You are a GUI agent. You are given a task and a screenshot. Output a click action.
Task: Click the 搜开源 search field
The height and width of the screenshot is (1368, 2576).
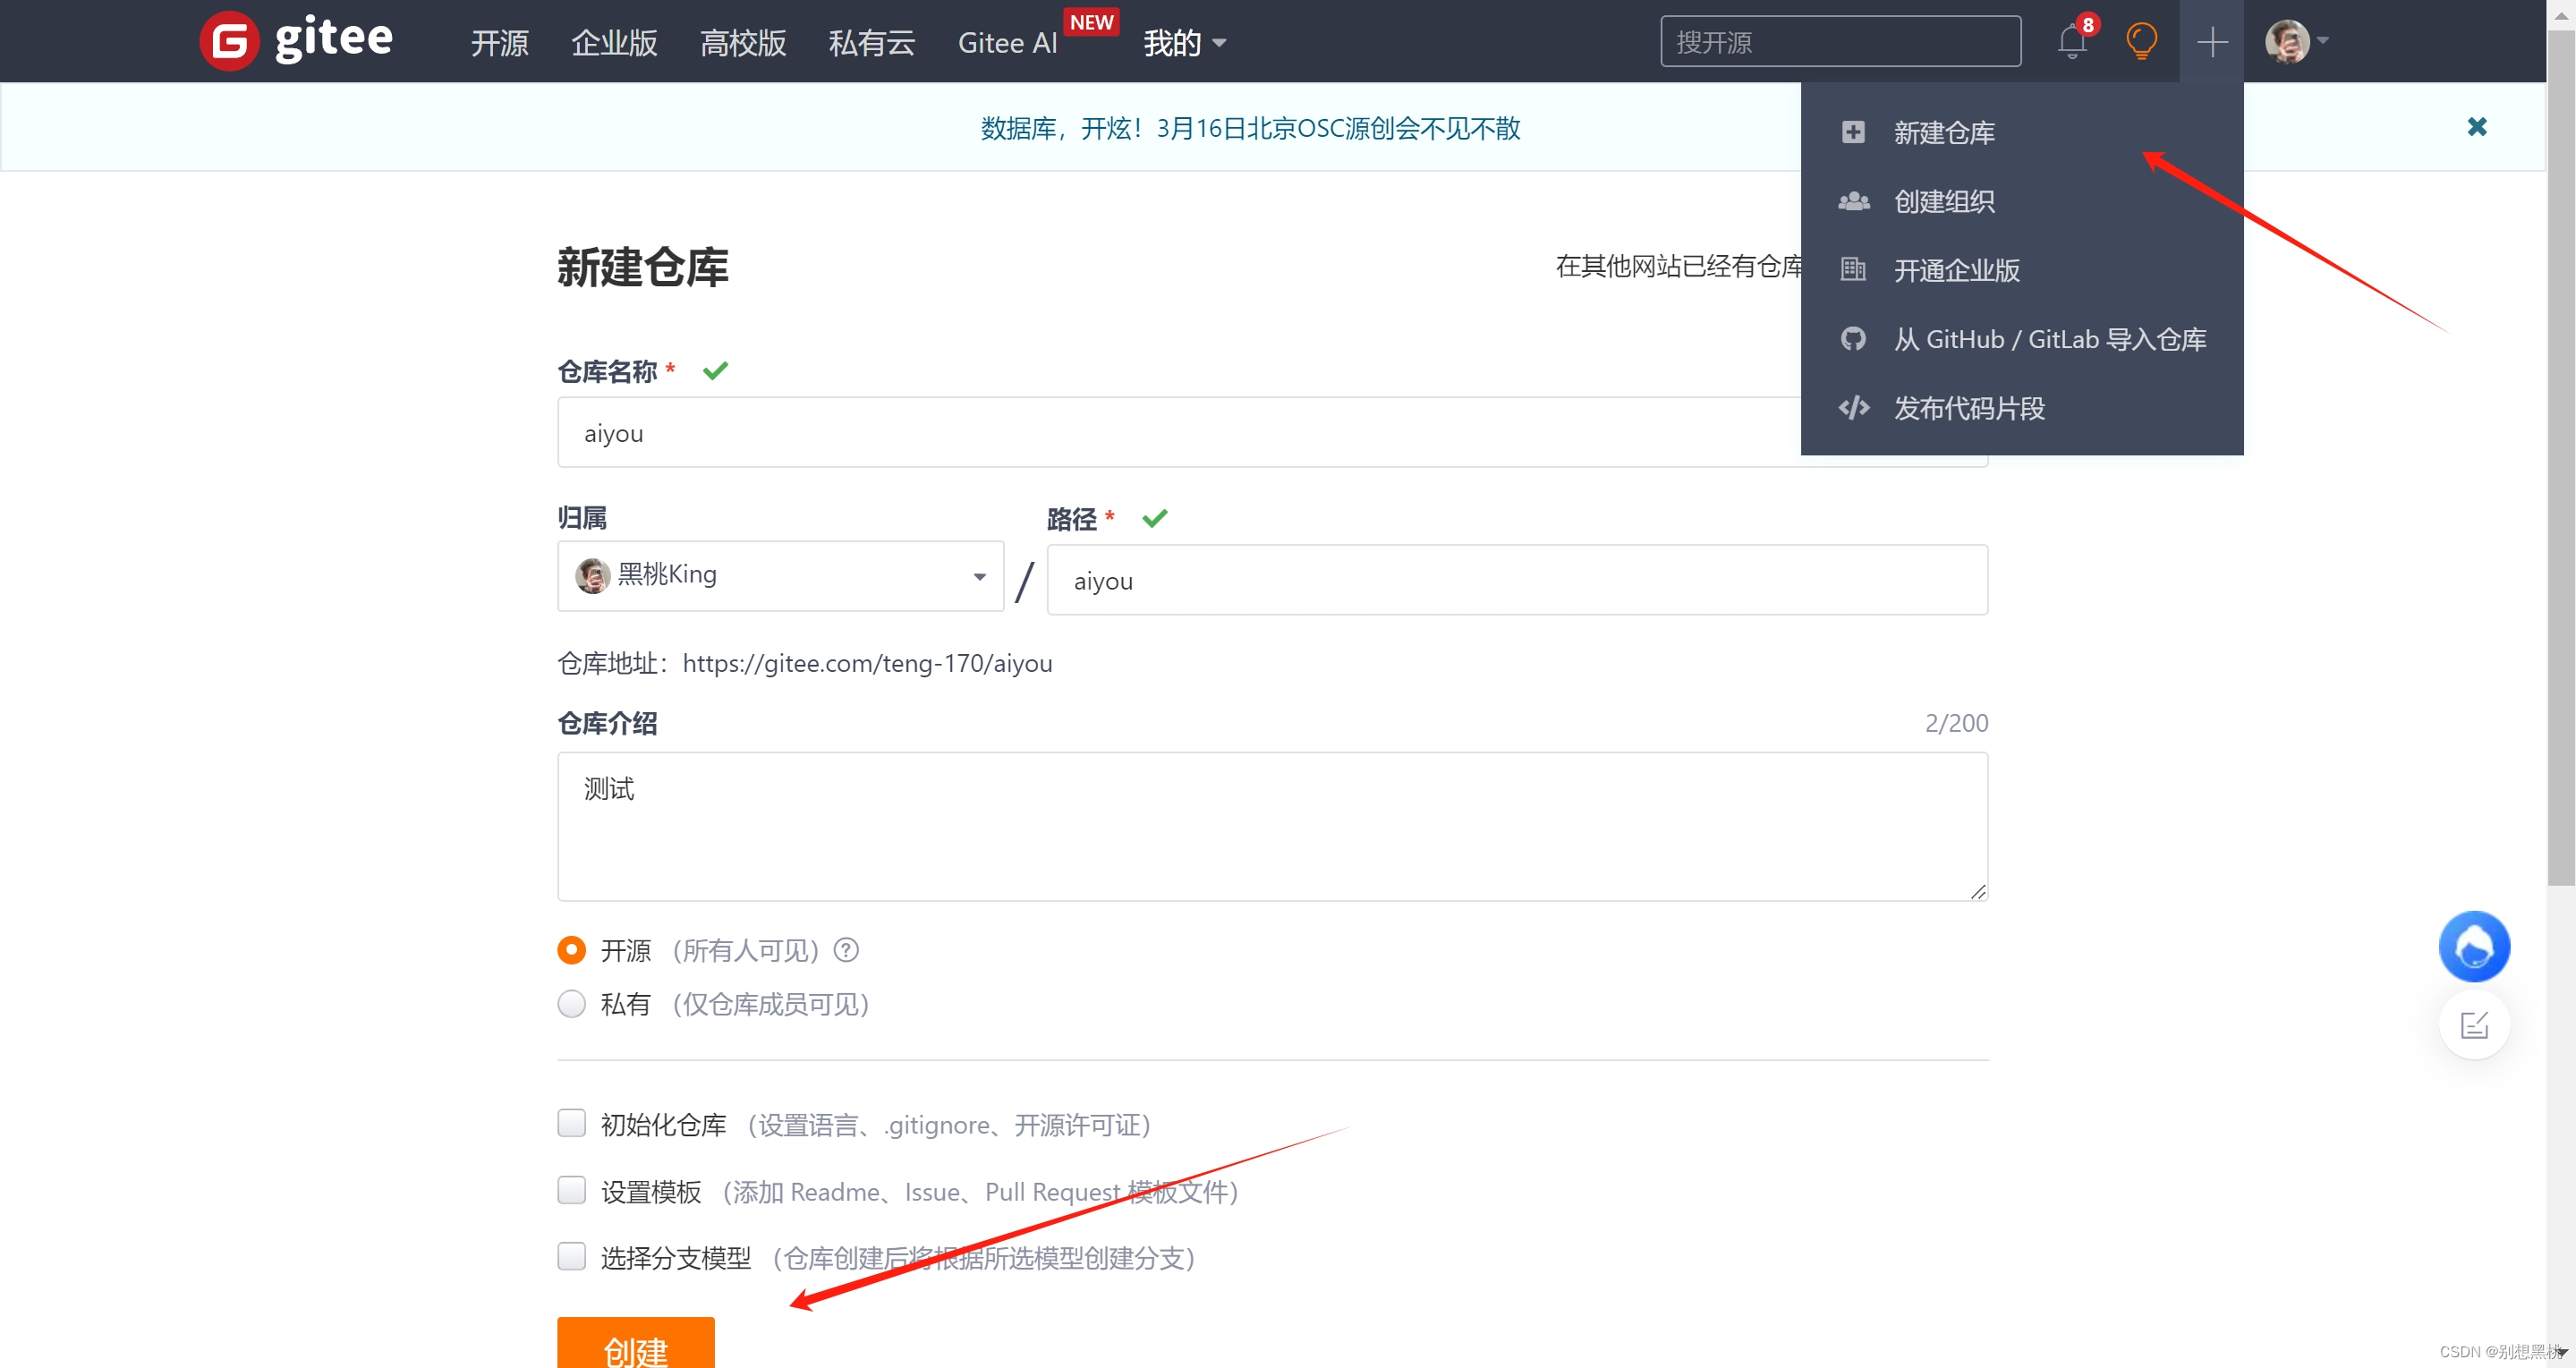tap(1840, 42)
